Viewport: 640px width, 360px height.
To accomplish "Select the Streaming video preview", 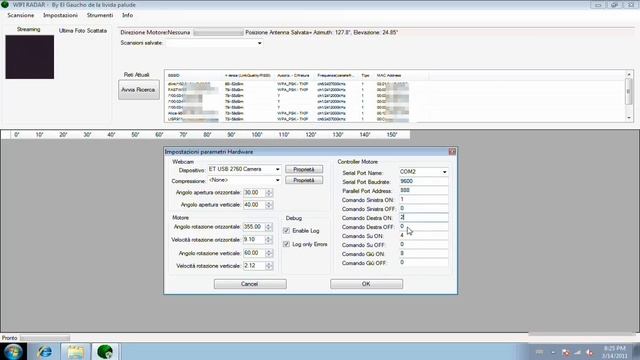I will [x=29, y=57].
